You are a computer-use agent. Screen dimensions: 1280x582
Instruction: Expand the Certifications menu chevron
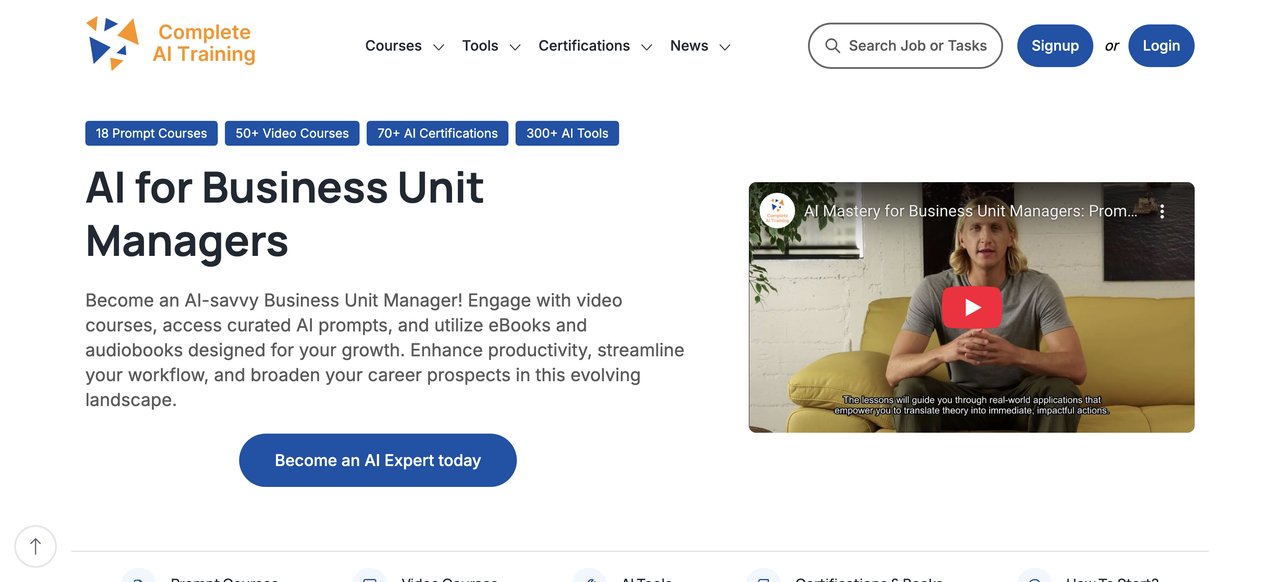coord(647,47)
